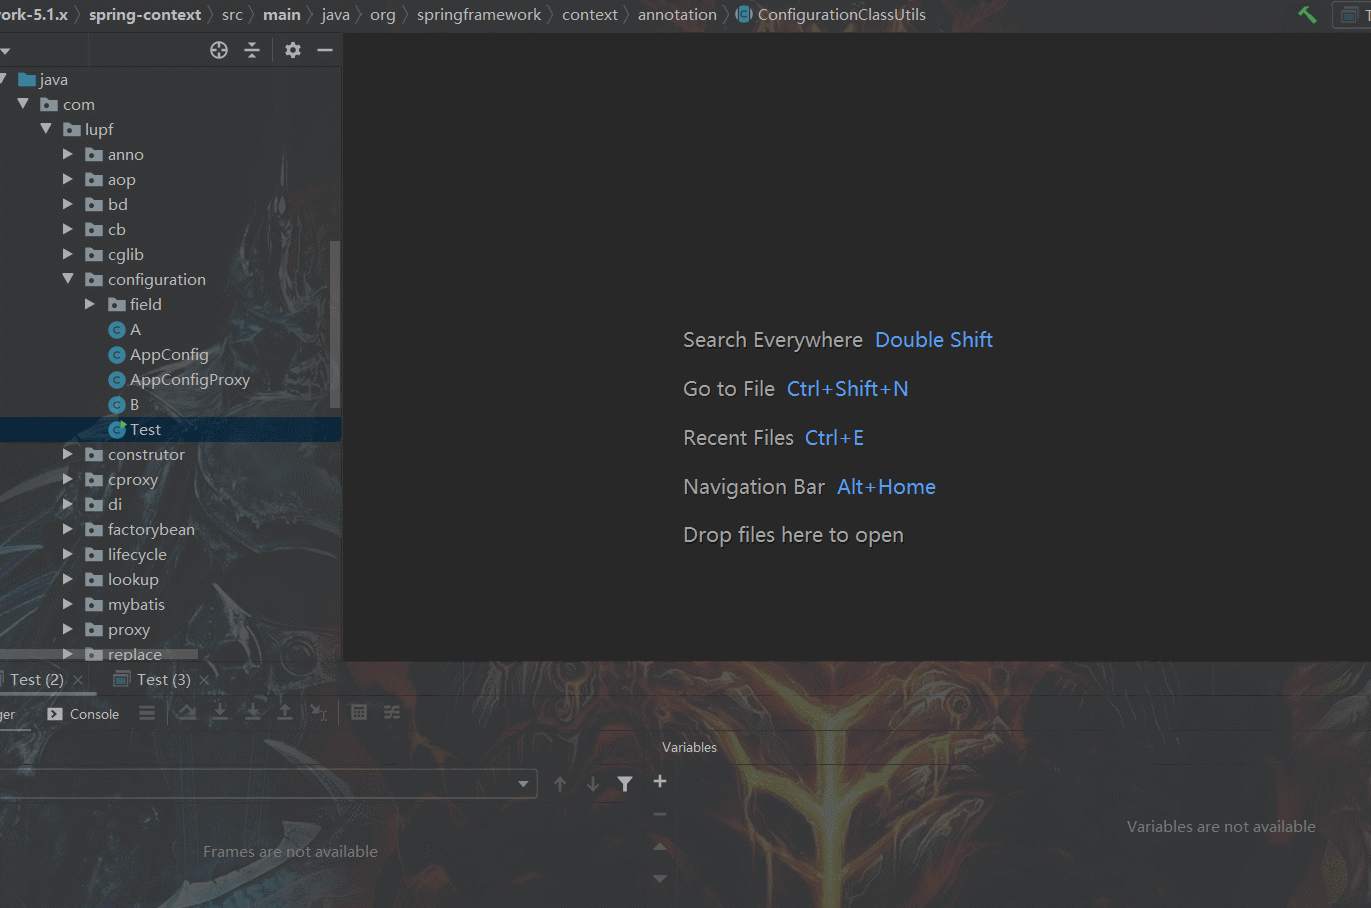Viewport: 1371px width, 908px height.
Task: Add a new watch with the plus icon
Action: (660, 781)
